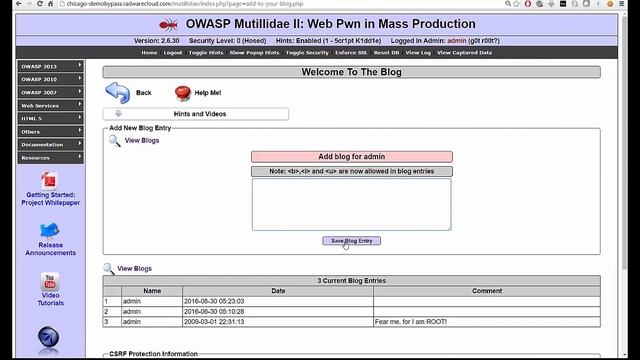Click the Twitter bird Release Announcements icon

click(50, 231)
